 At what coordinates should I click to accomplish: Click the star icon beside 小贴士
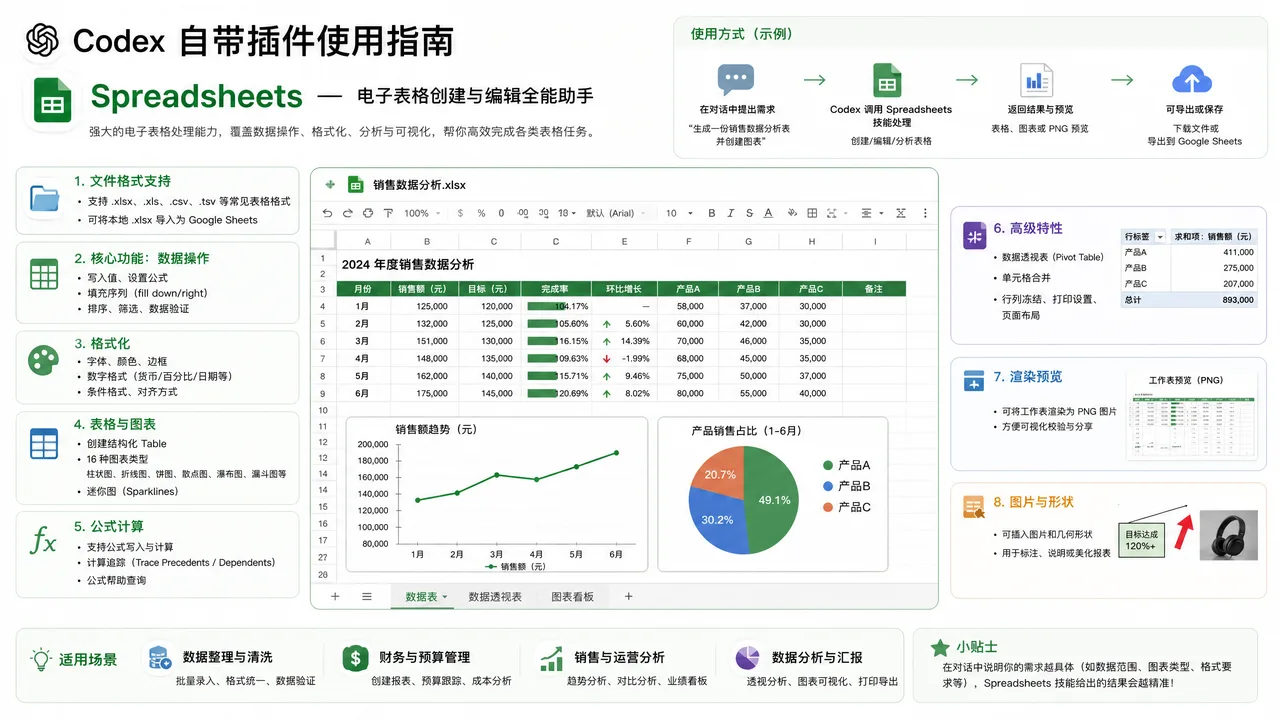click(x=940, y=647)
